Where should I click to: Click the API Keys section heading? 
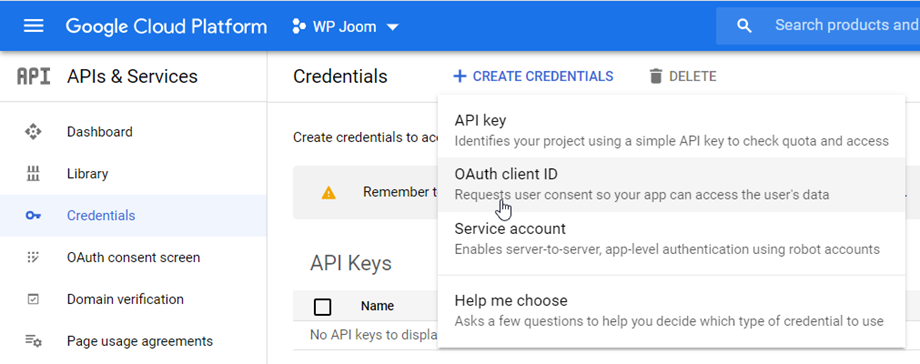[351, 264]
